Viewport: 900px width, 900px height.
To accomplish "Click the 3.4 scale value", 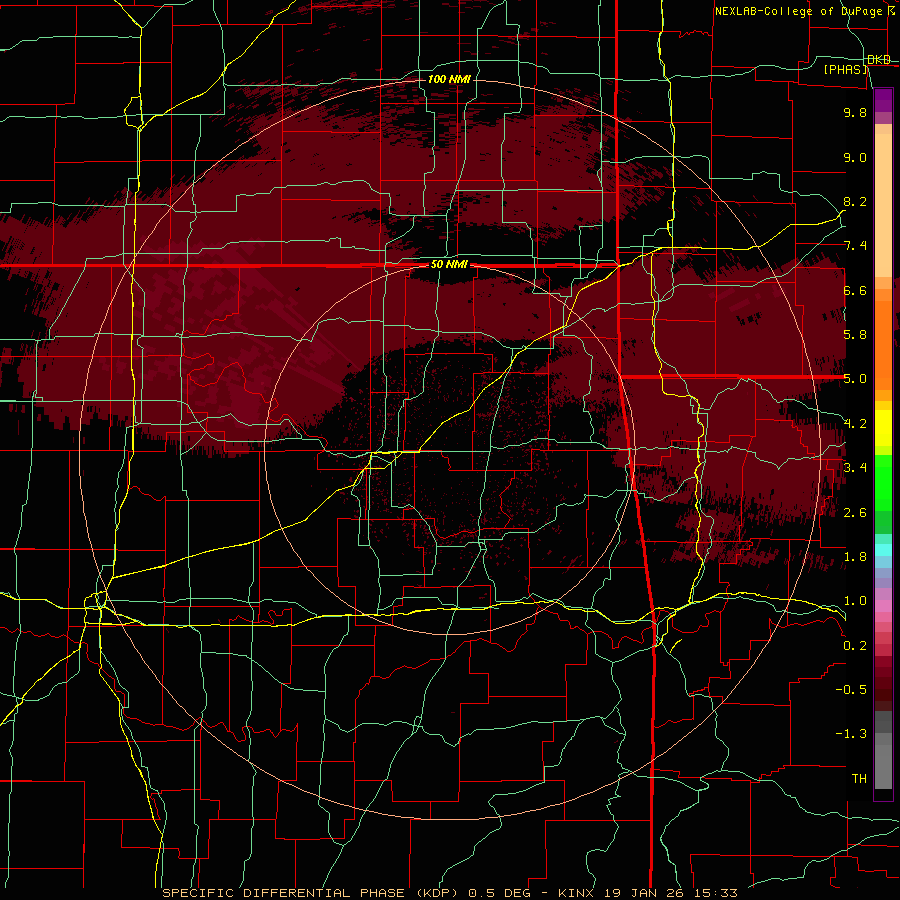I will point(855,468).
